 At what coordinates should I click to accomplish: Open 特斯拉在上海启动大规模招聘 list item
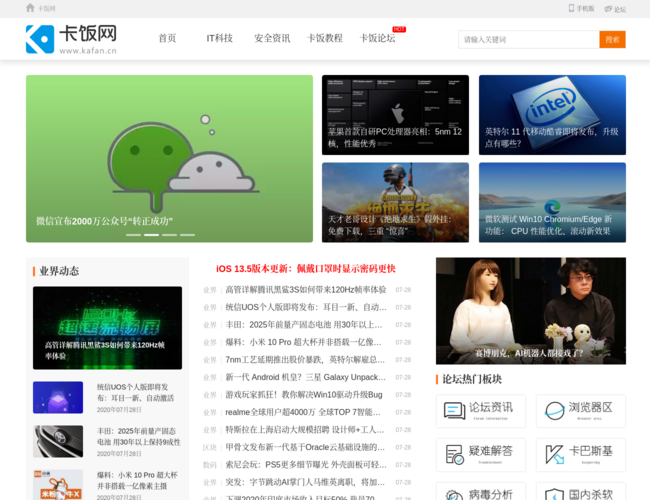click(x=305, y=430)
